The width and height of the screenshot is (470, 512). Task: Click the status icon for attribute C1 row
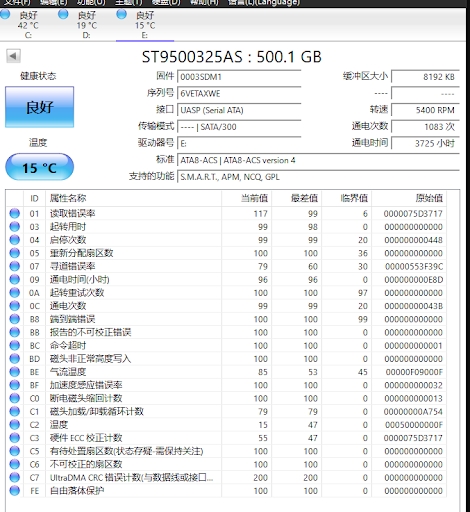pyautogui.click(x=15, y=411)
